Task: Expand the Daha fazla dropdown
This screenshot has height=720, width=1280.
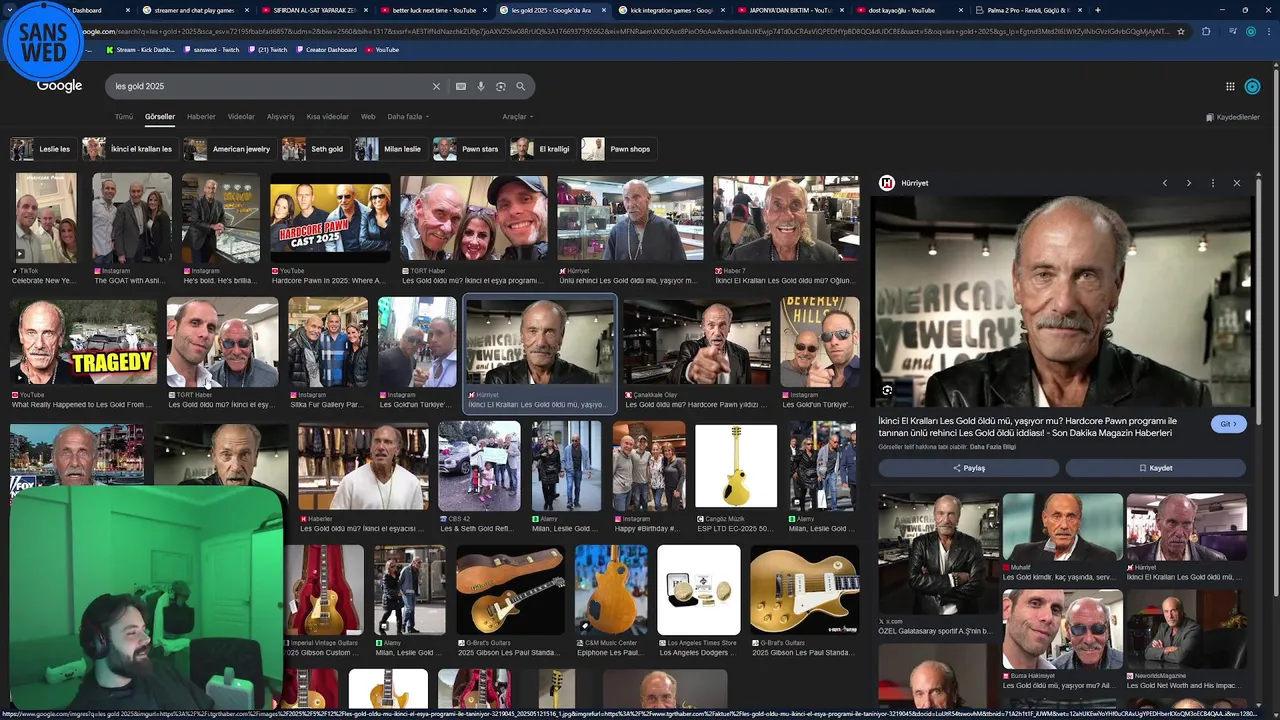Action: pyautogui.click(x=408, y=117)
